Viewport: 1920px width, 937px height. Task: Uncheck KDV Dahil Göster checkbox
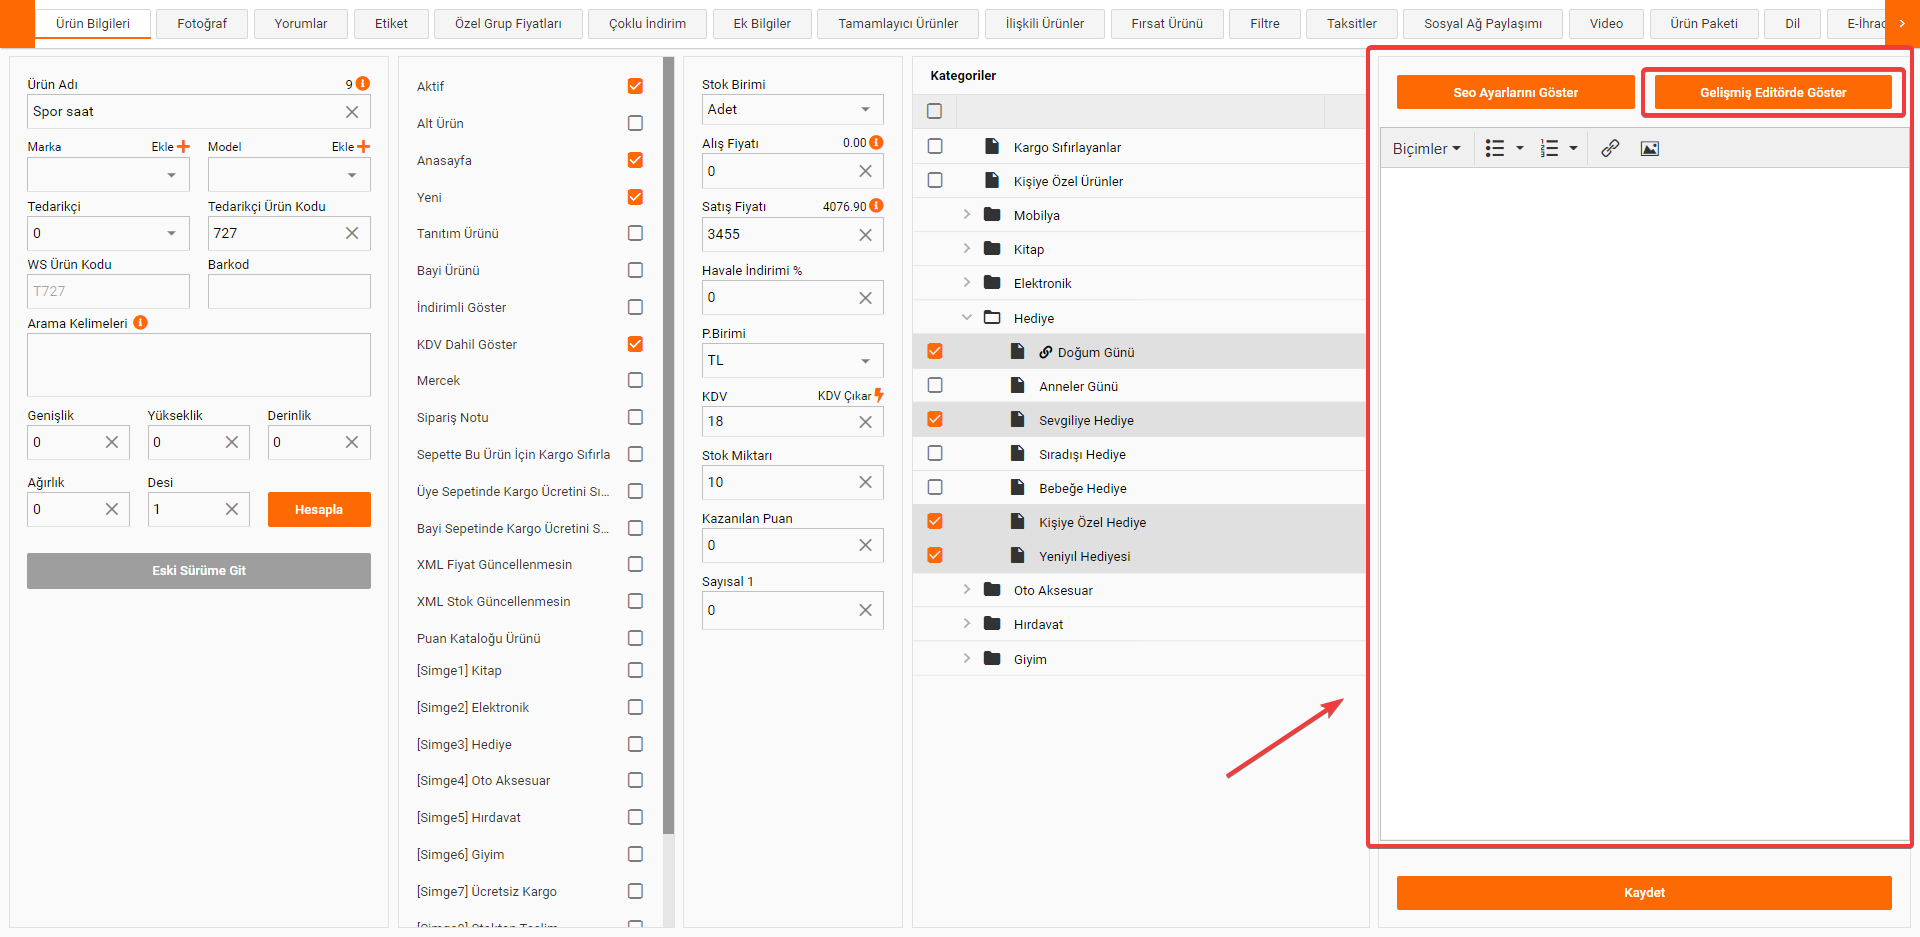coord(635,344)
